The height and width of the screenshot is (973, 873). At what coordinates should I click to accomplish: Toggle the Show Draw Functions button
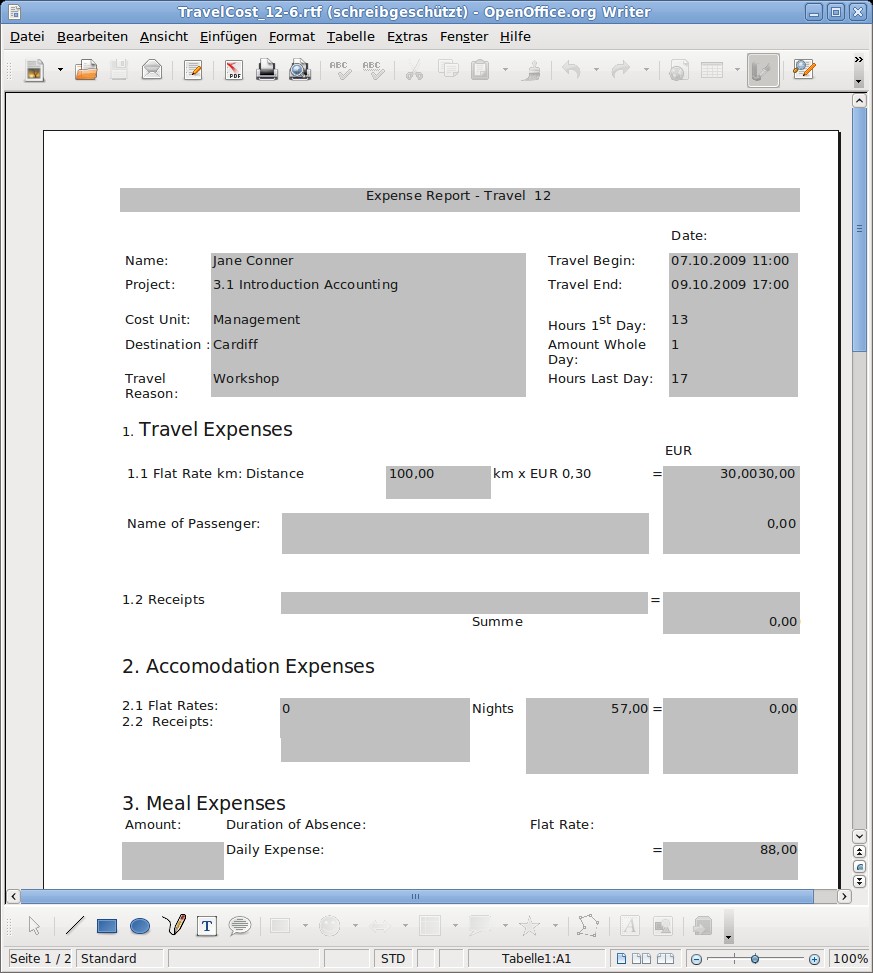(x=763, y=70)
